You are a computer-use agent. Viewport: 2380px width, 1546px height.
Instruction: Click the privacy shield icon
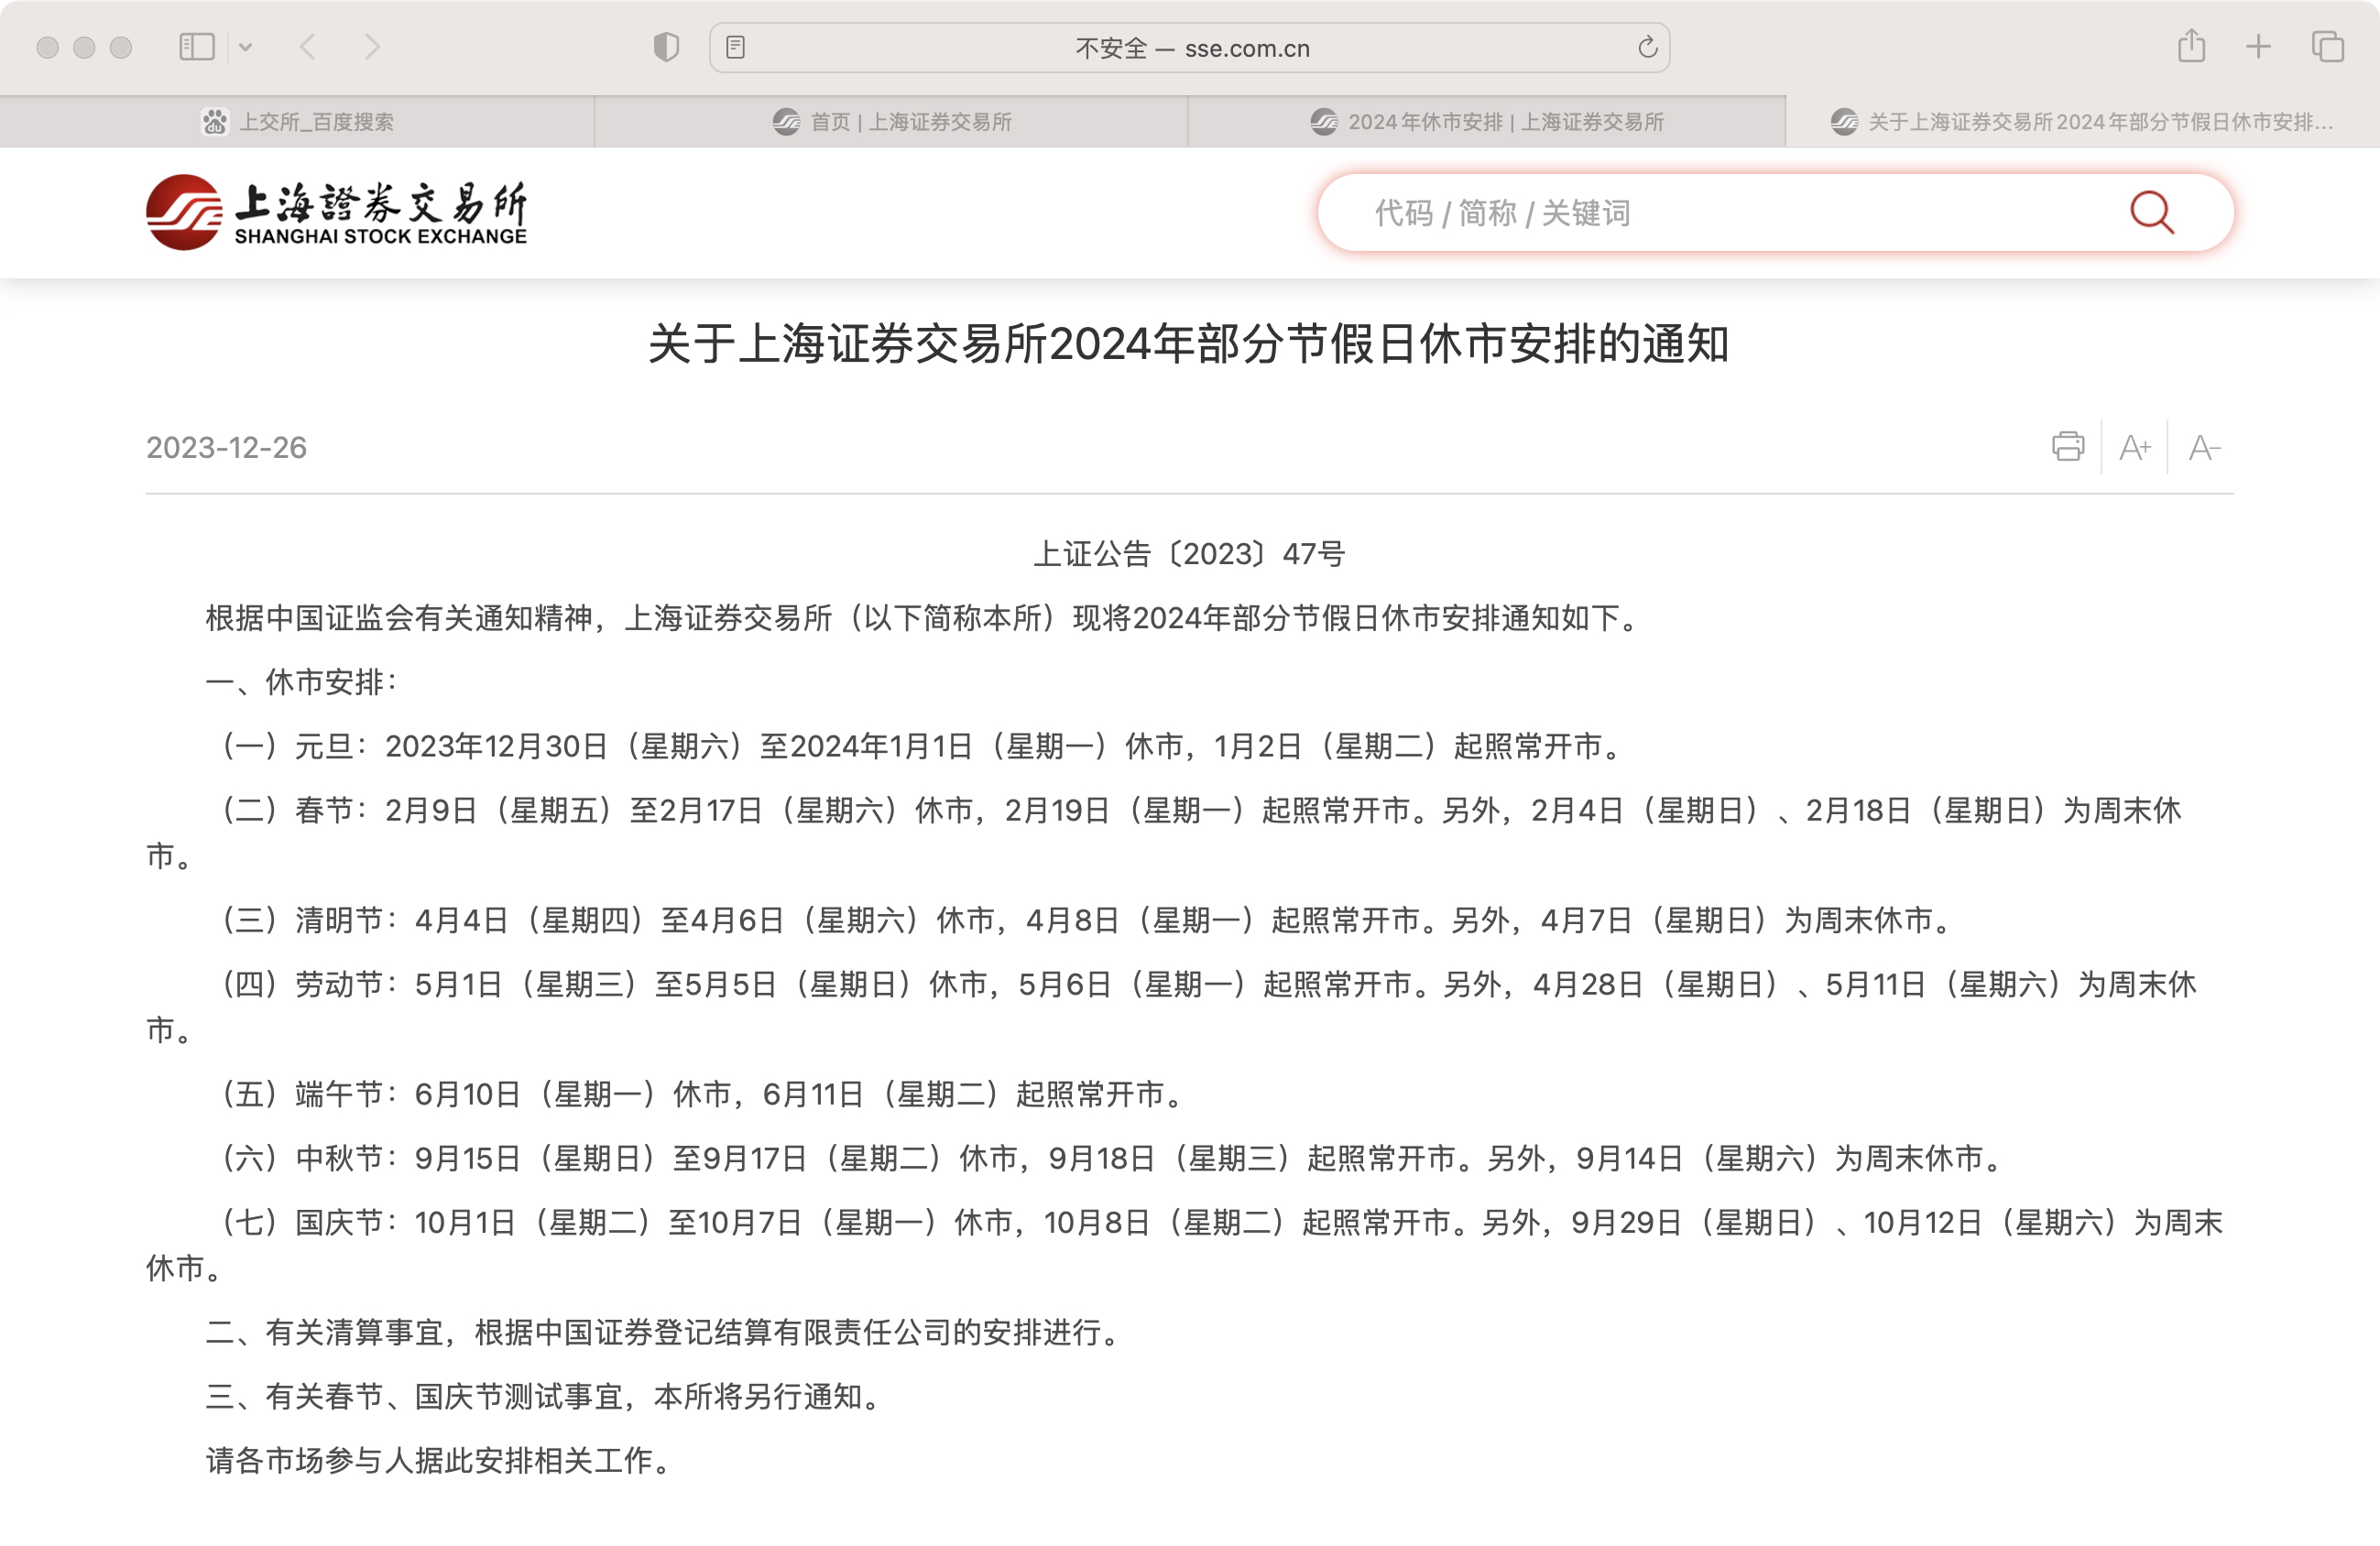666,47
